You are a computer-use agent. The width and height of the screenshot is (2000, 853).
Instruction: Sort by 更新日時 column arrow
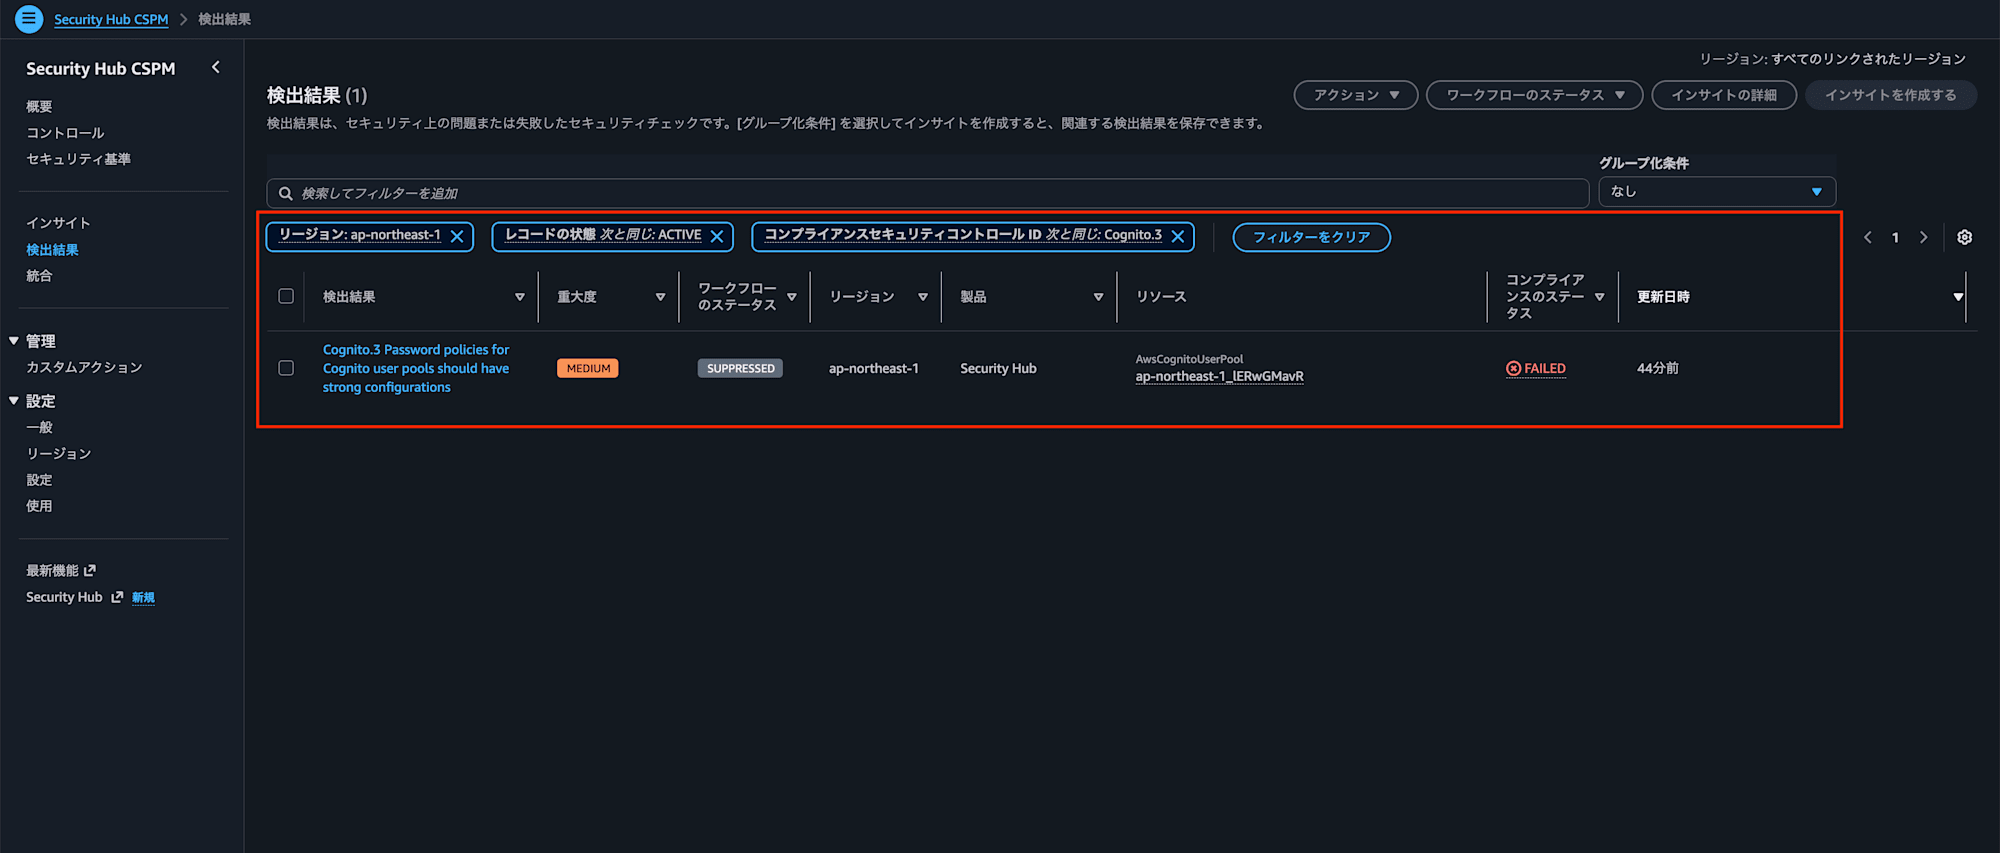[1958, 297]
